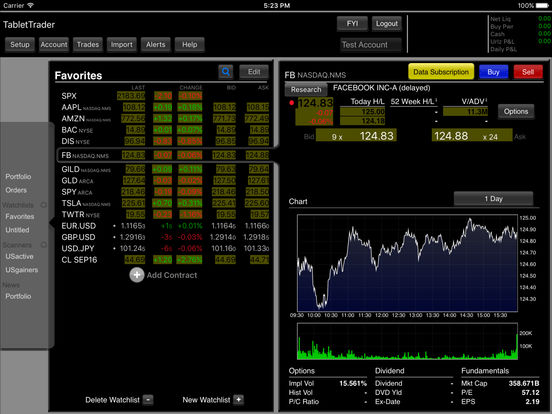
Task: Select the GILD row in Favorites
Action: click(x=165, y=169)
